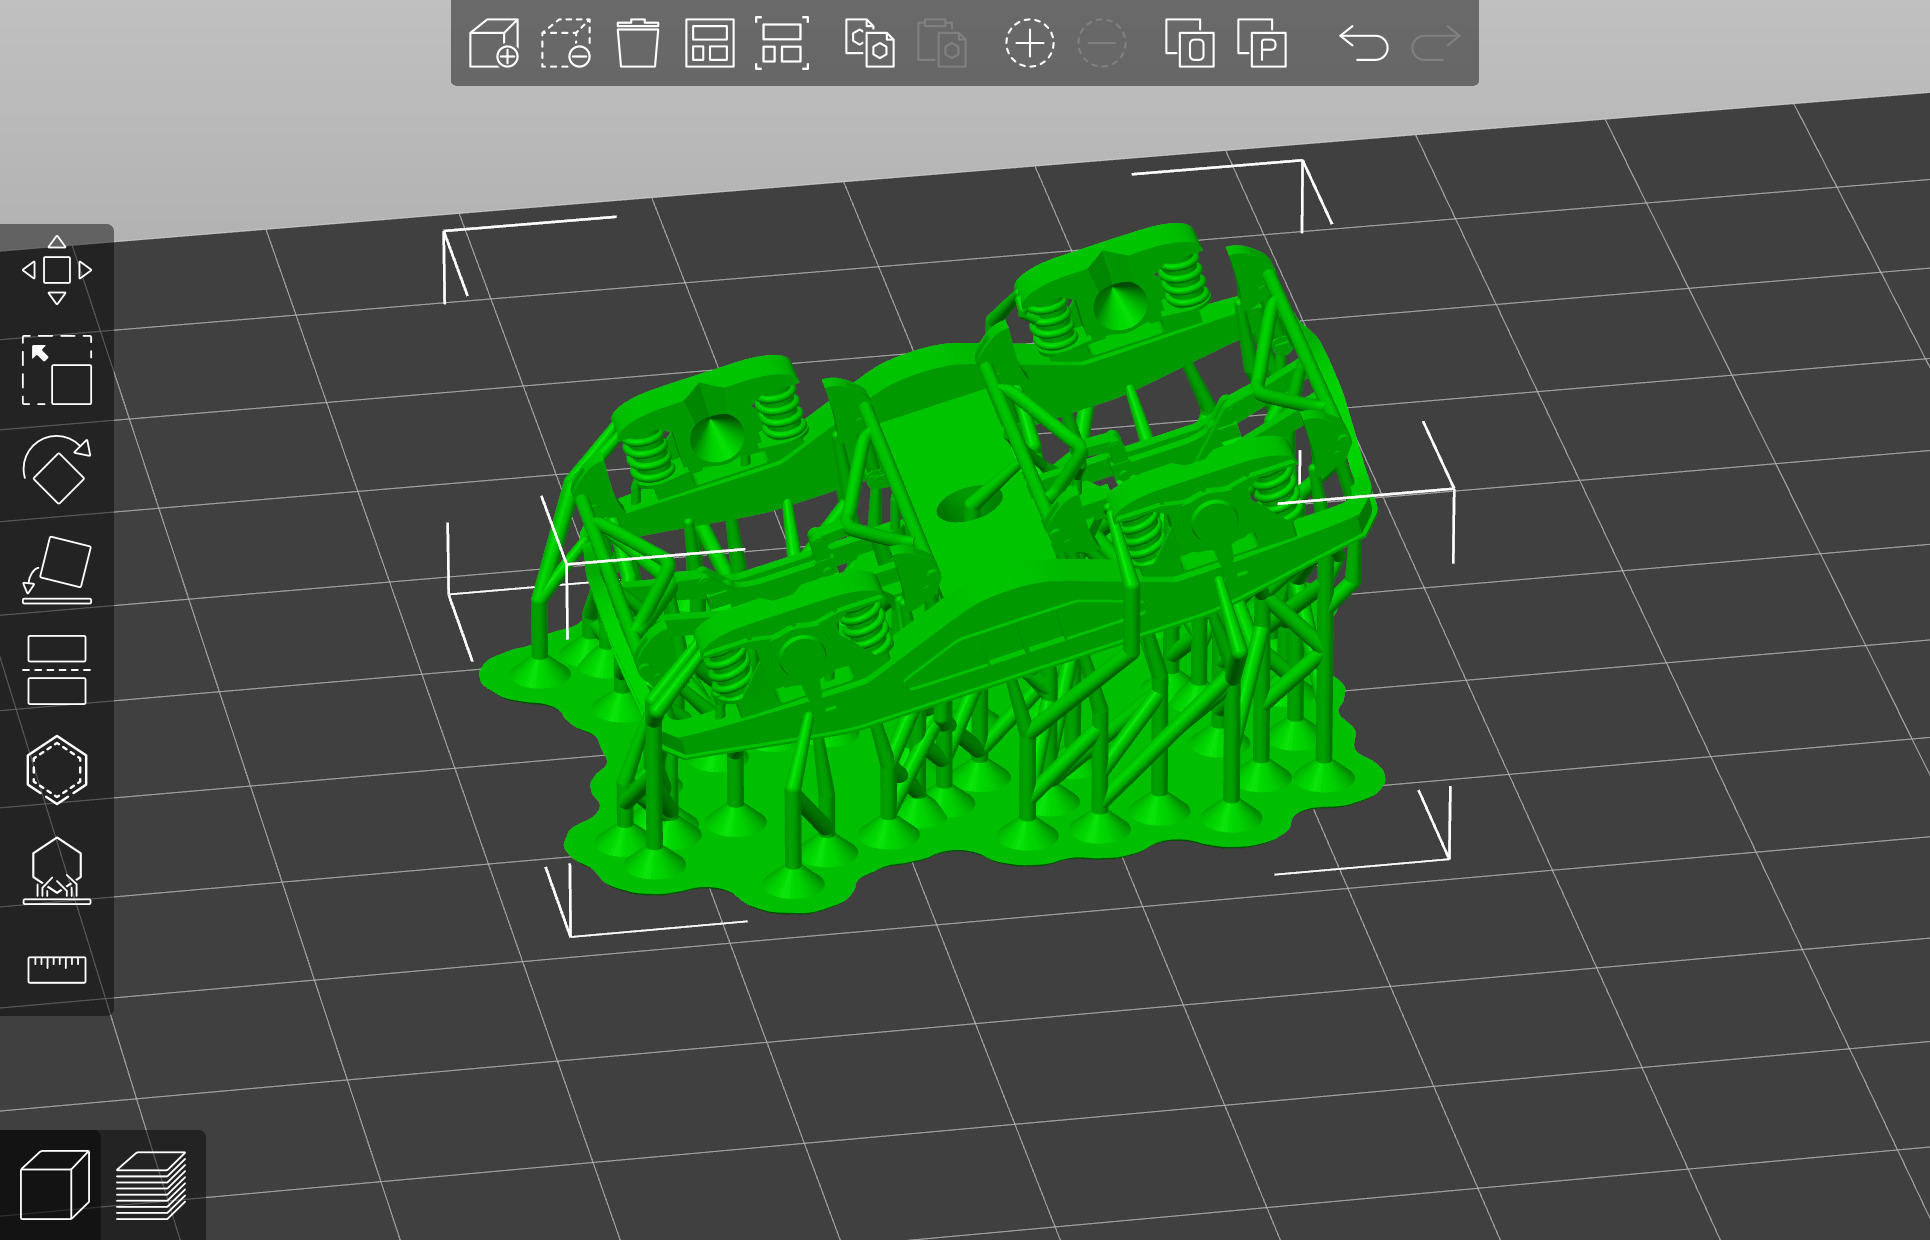Screen dimensions: 1930x1240
Task: Switch to sliced layers preview
Action: click(151, 1186)
